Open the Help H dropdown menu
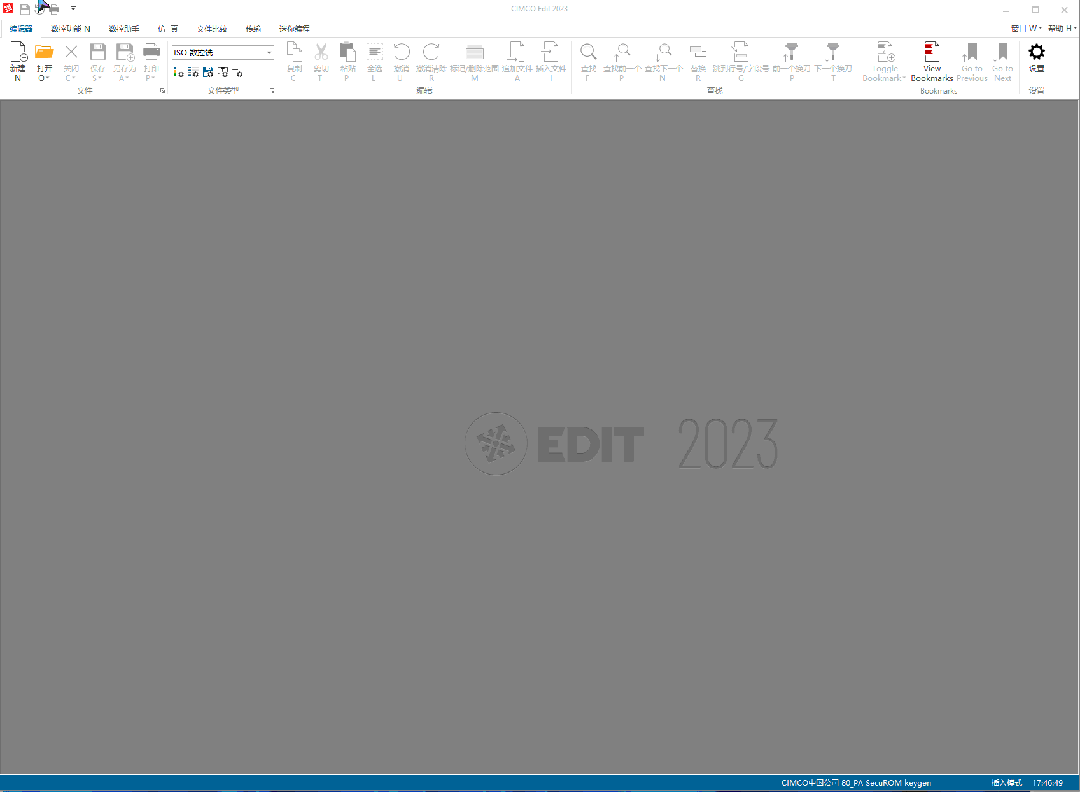 1061,28
